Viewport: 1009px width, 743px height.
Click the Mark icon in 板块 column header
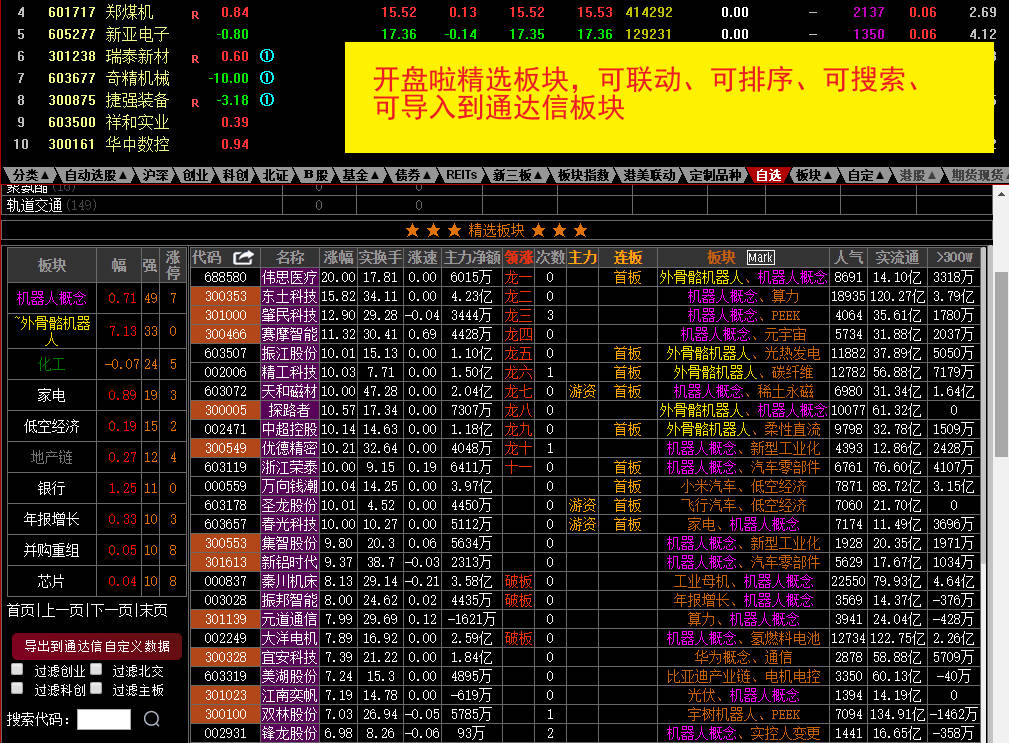tap(760, 257)
